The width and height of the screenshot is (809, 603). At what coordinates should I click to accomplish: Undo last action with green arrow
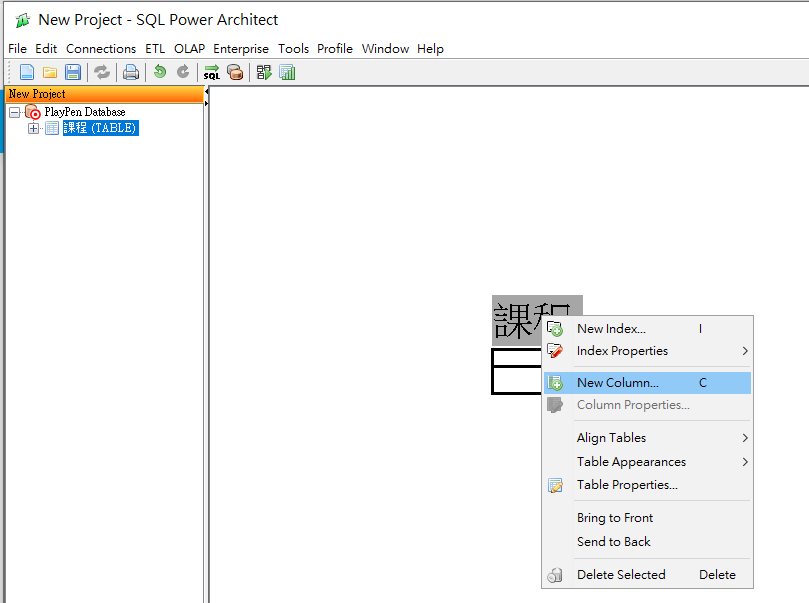160,72
